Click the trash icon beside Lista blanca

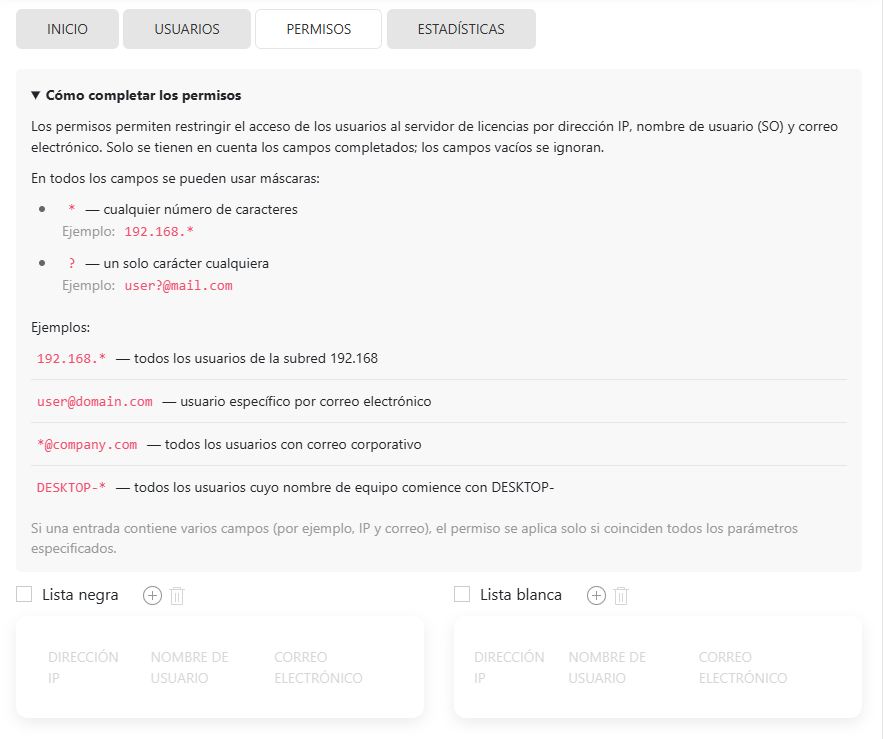coord(621,596)
